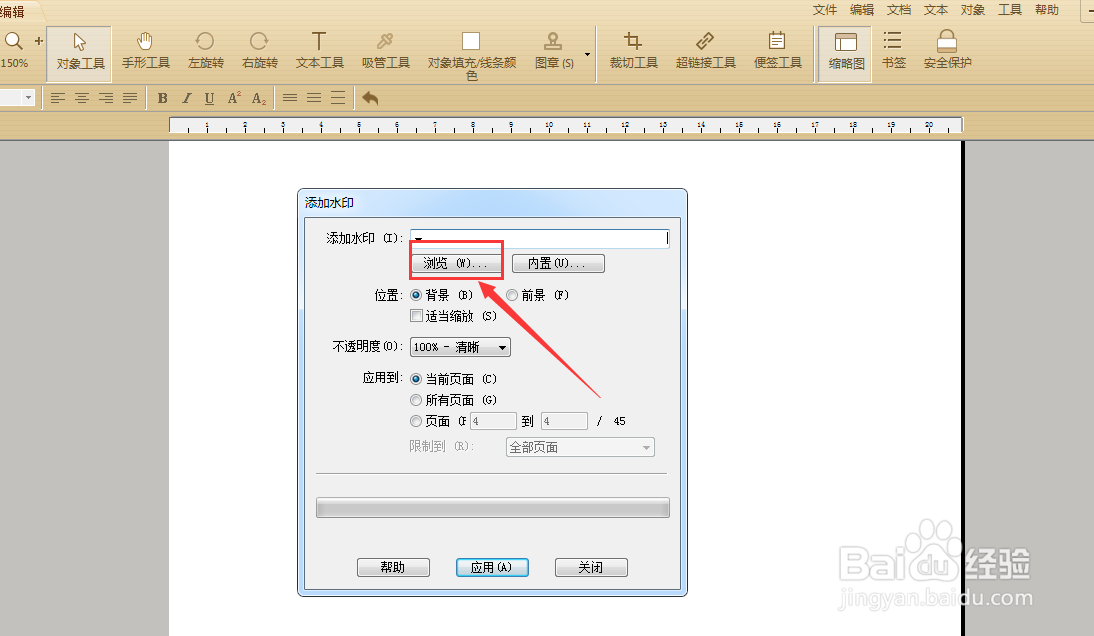Apply subscript formatting
Image resolution: width=1094 pixels, height=636 pixels.
pos(259,98)
